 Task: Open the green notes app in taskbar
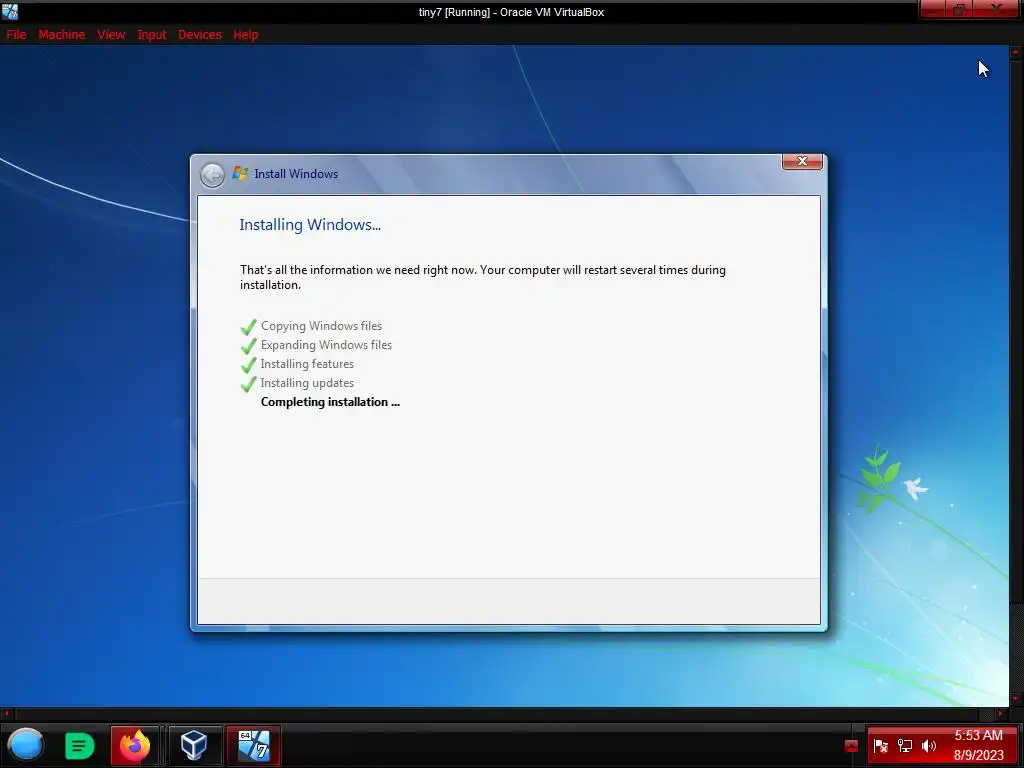80,746
